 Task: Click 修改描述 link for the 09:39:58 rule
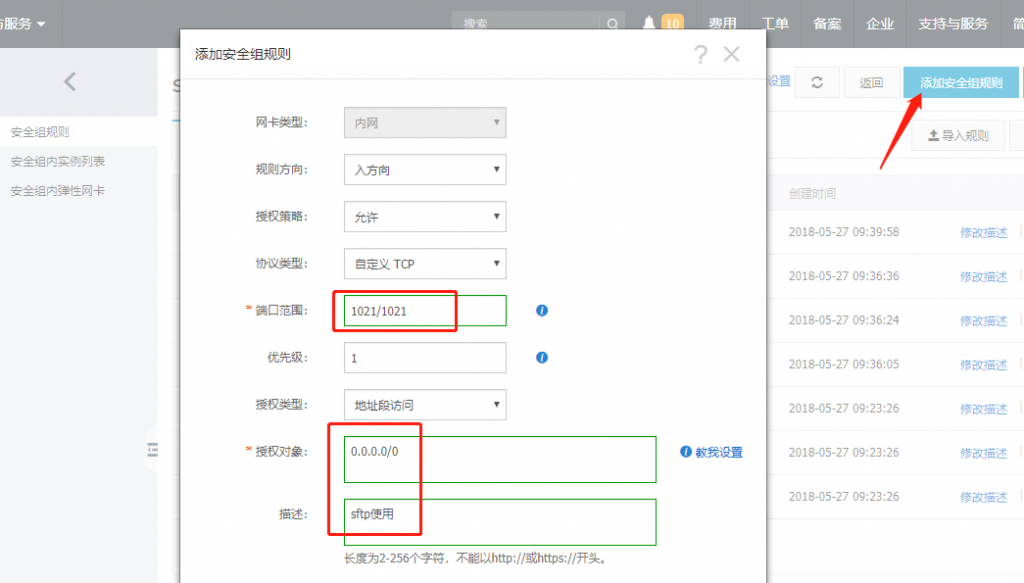click(x=983, y=232)
